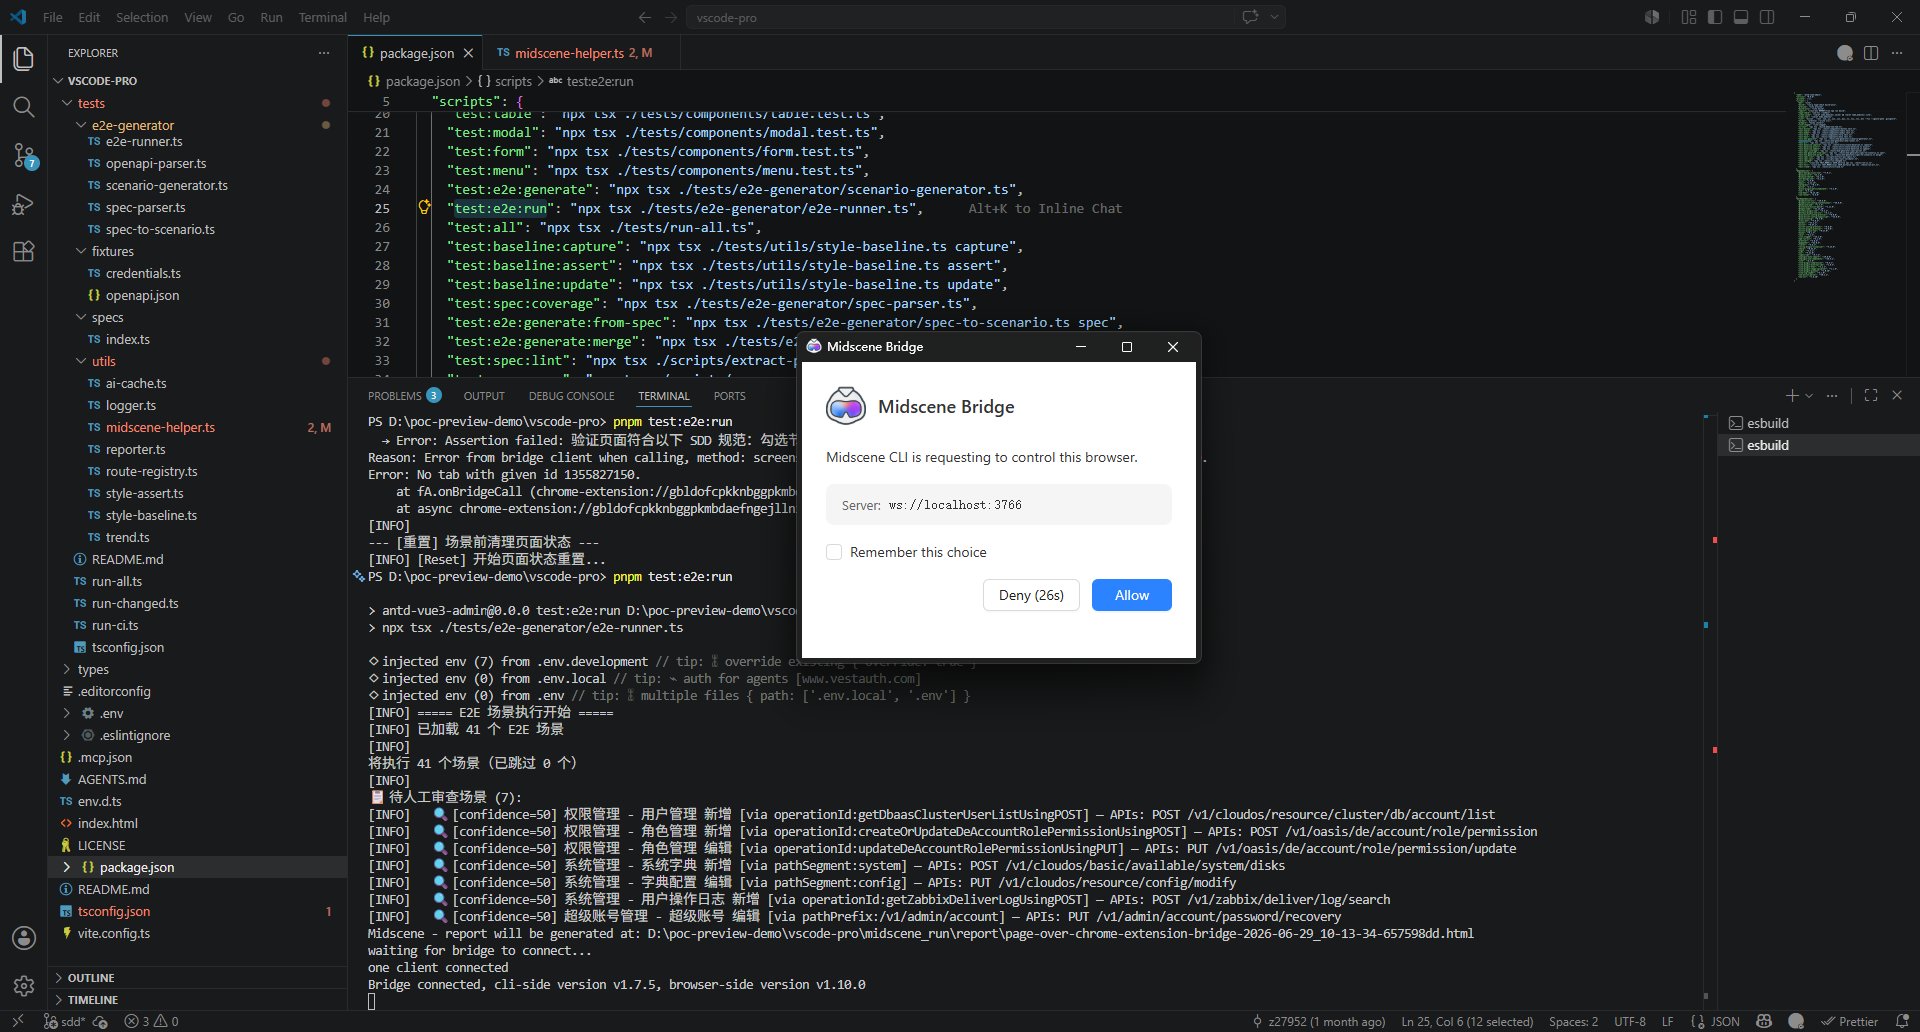
Task: Publish branch using the cloud upload icon
Action: click(x=100, y=1021)
